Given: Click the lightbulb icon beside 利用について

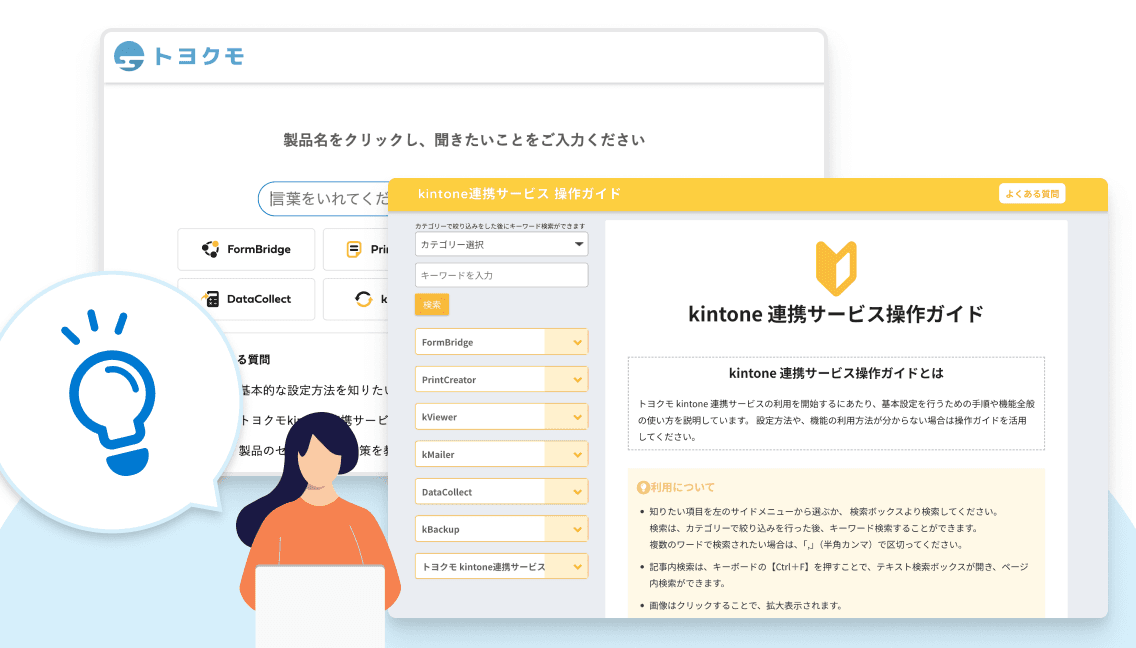Looking at the screenshot, I should pyautogui.click(x=643, y=488).
